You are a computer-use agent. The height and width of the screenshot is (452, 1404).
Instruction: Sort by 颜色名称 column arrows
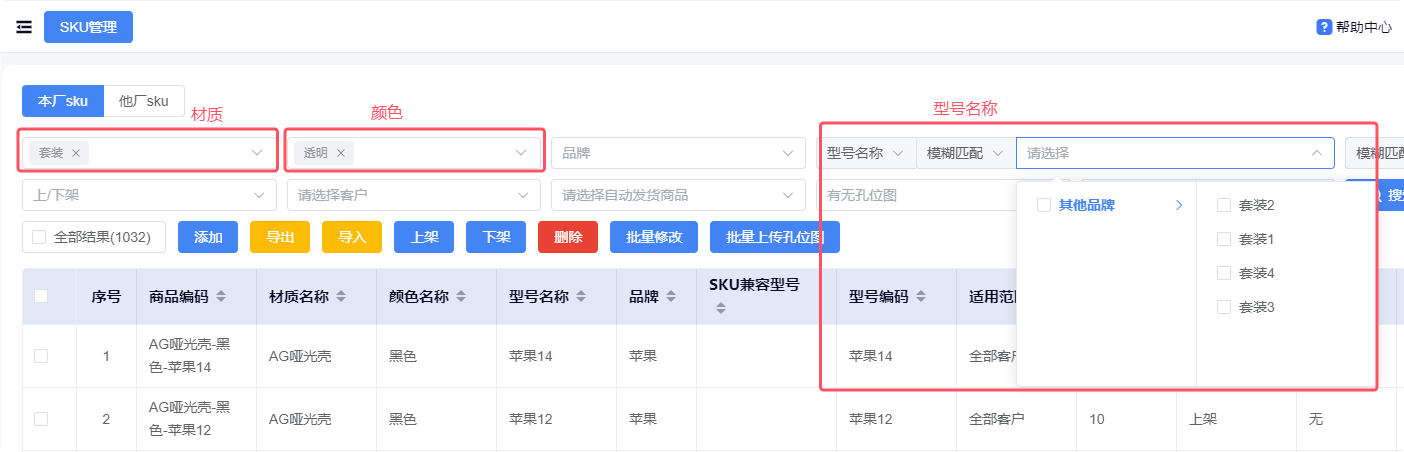tap(461, 297)
